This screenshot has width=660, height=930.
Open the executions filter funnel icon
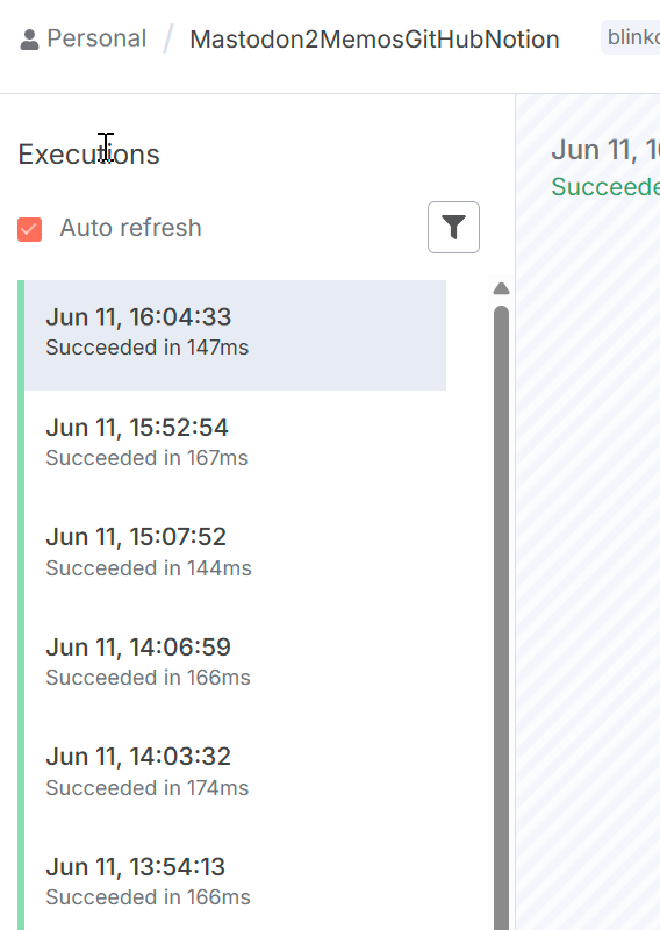454,227
